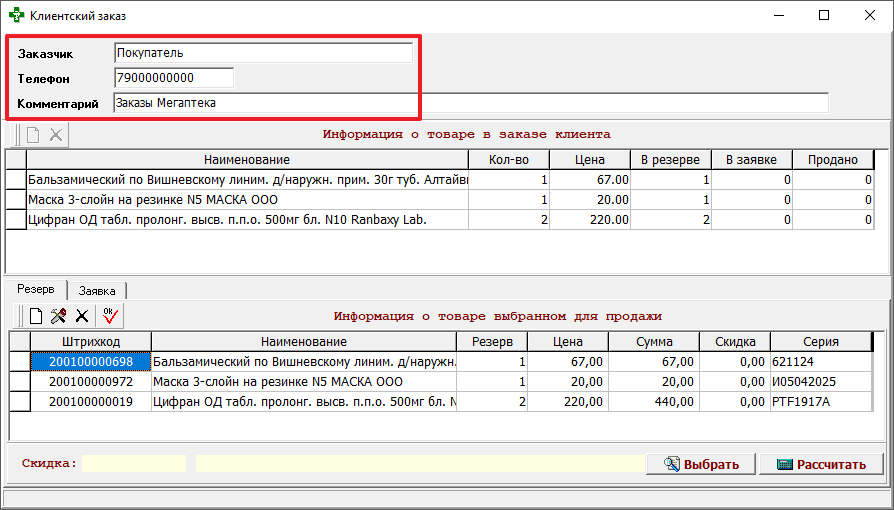
Task: Select barcode cell 200100000698
Action: (x=90, y=361)
